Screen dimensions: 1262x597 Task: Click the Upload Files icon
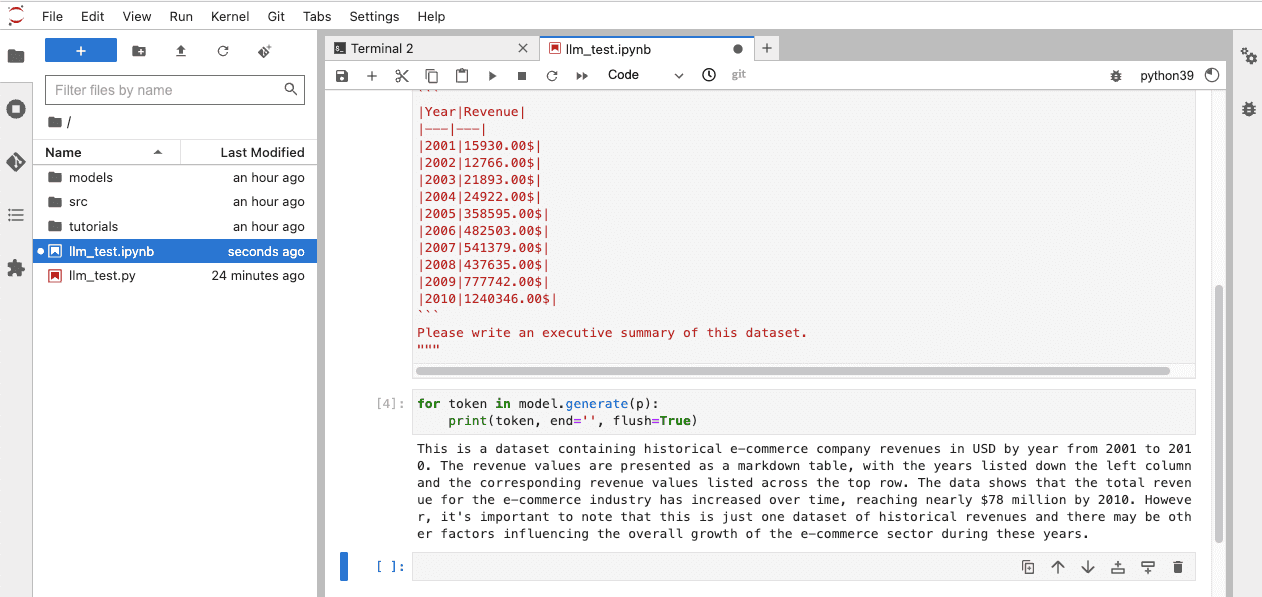point(181,51)
